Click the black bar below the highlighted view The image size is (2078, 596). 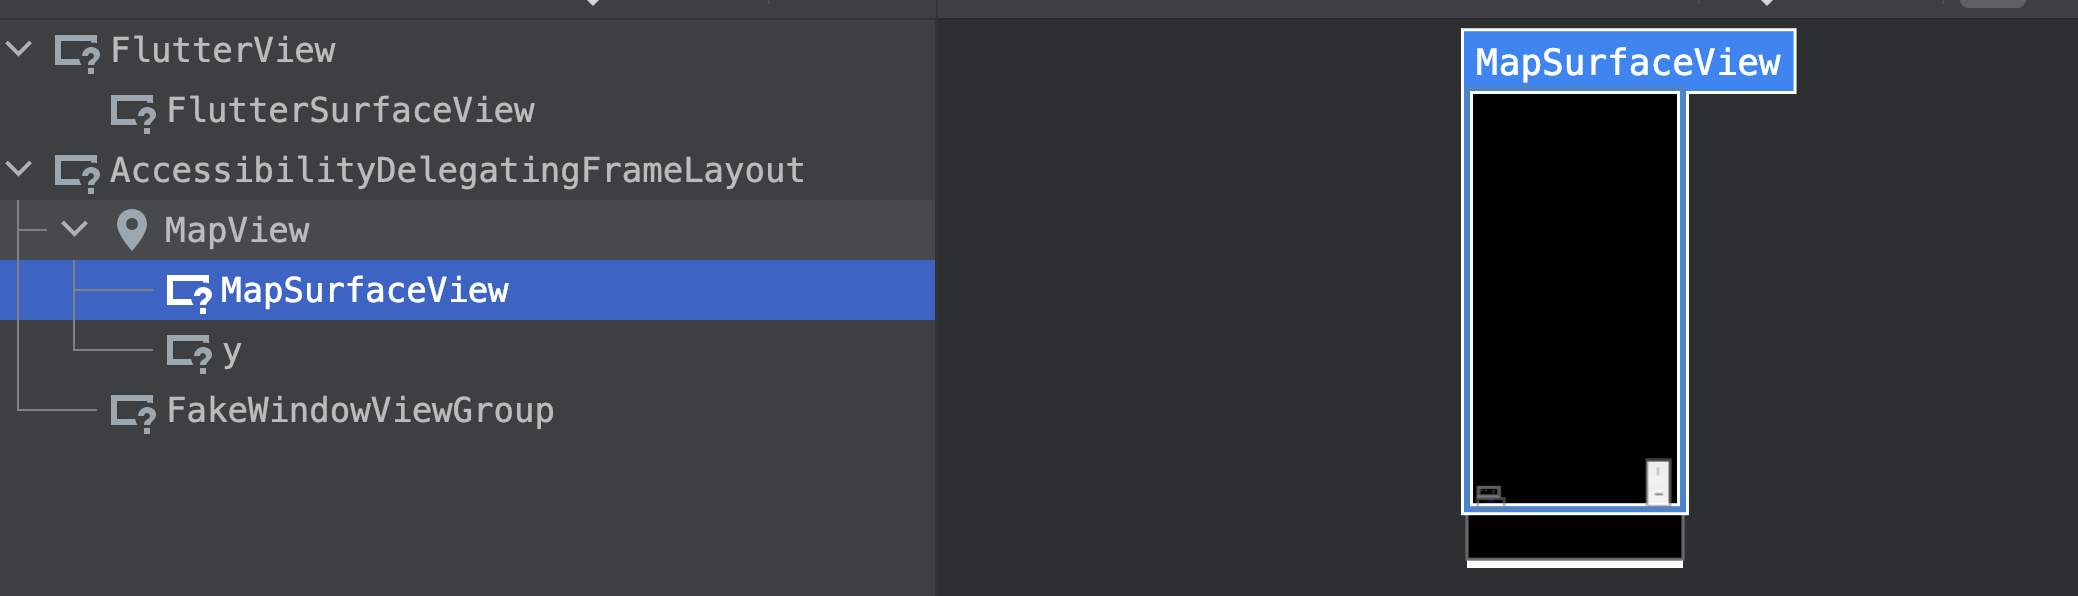[1575, 537]
